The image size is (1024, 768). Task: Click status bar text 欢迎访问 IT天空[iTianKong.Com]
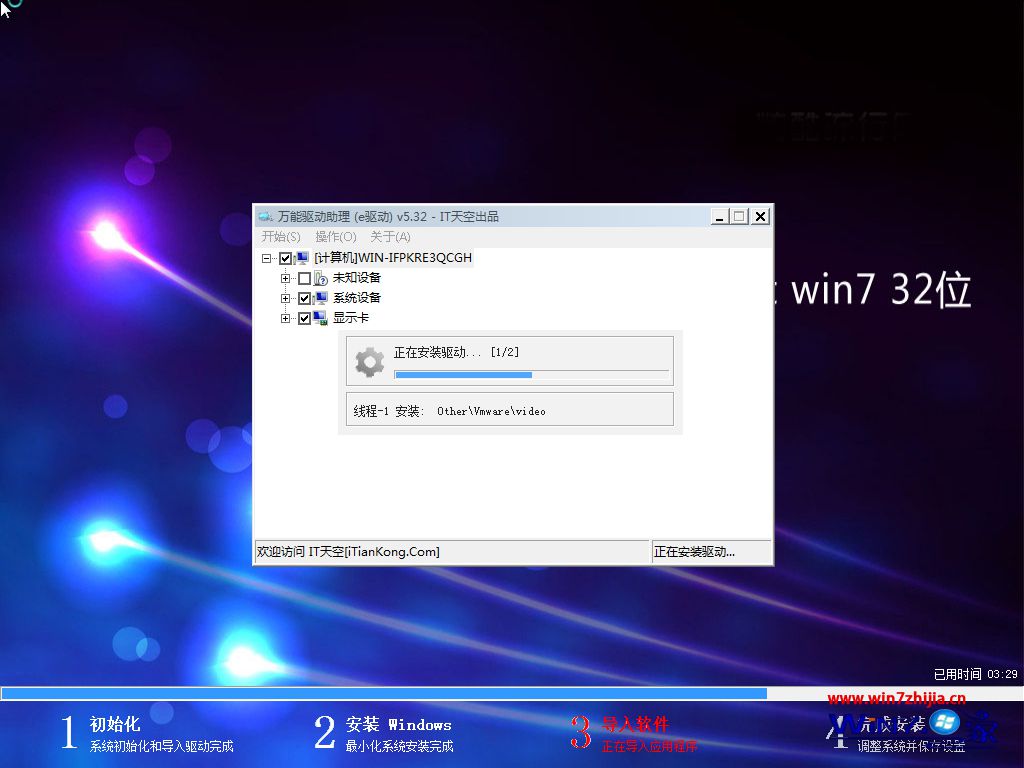click(348, 552)
